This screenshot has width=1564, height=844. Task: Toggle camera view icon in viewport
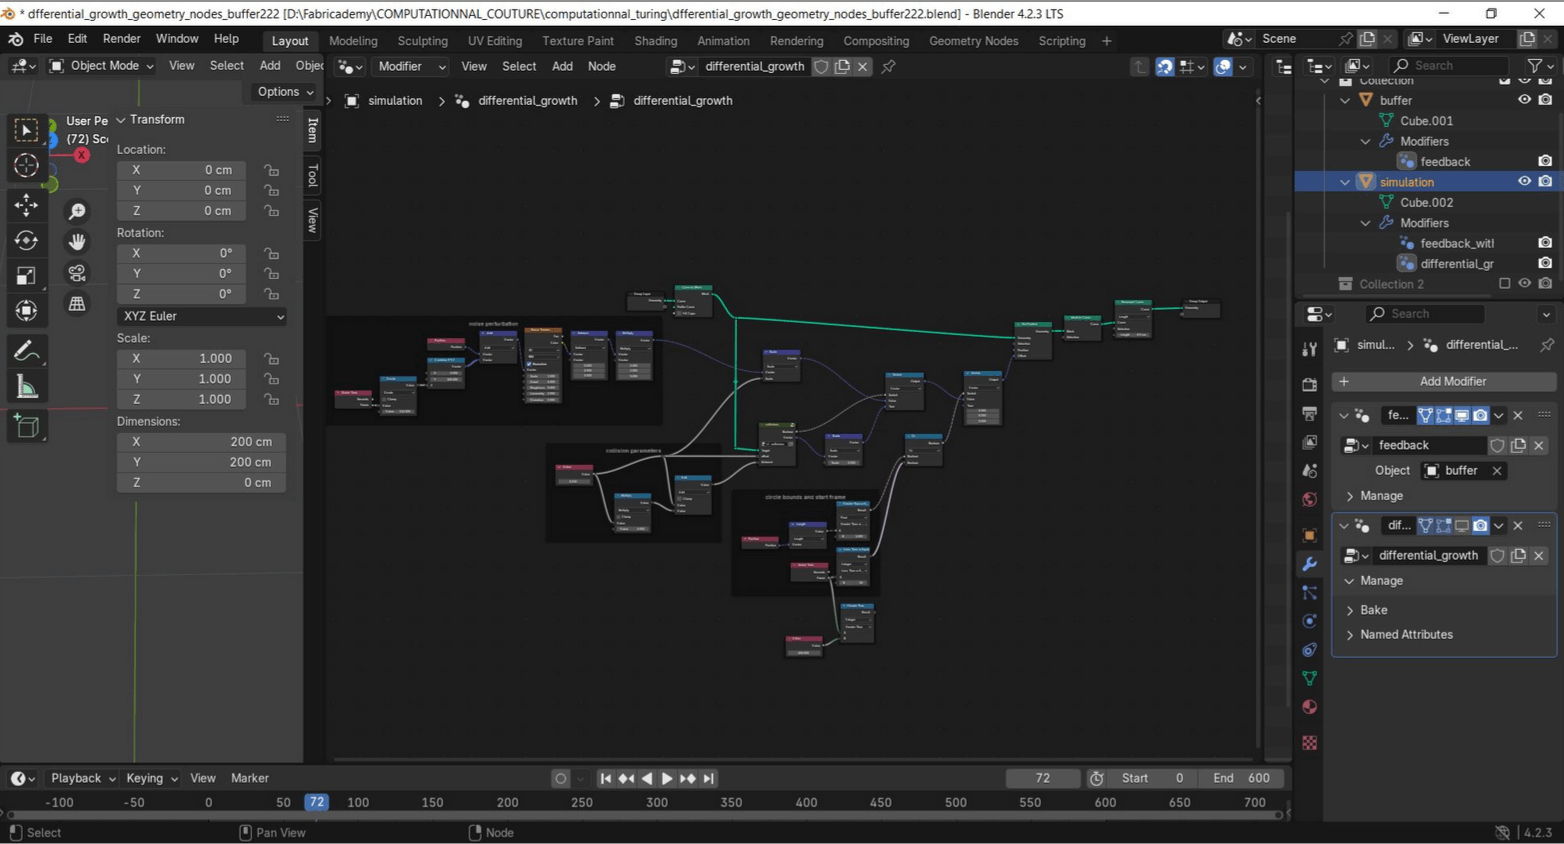pyautogui.click(x=77, y=273)
